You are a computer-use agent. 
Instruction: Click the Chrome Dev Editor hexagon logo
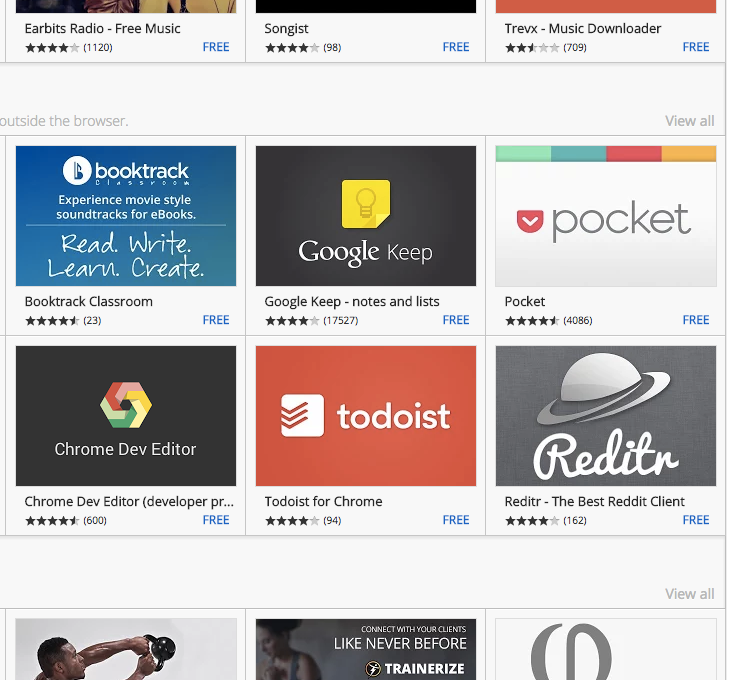tap(126, 405)
